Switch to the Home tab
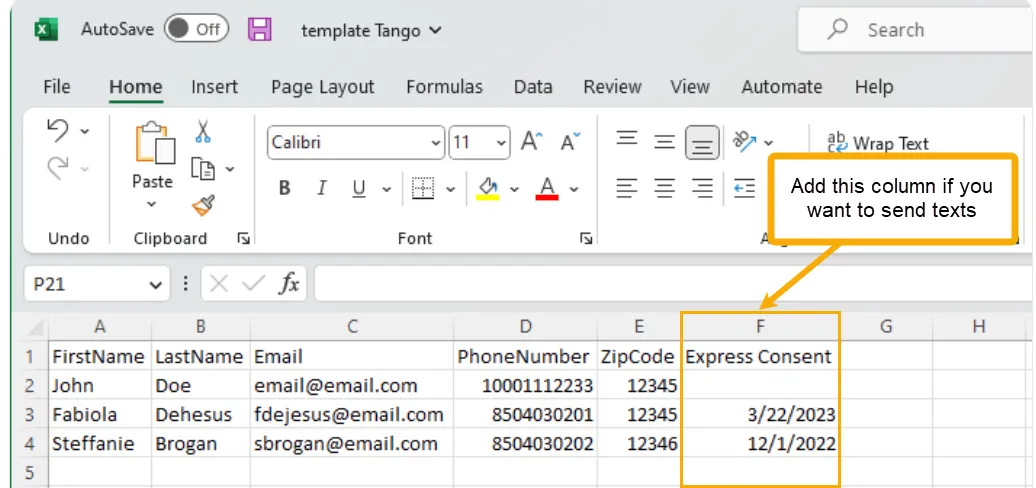 [135, 87]
